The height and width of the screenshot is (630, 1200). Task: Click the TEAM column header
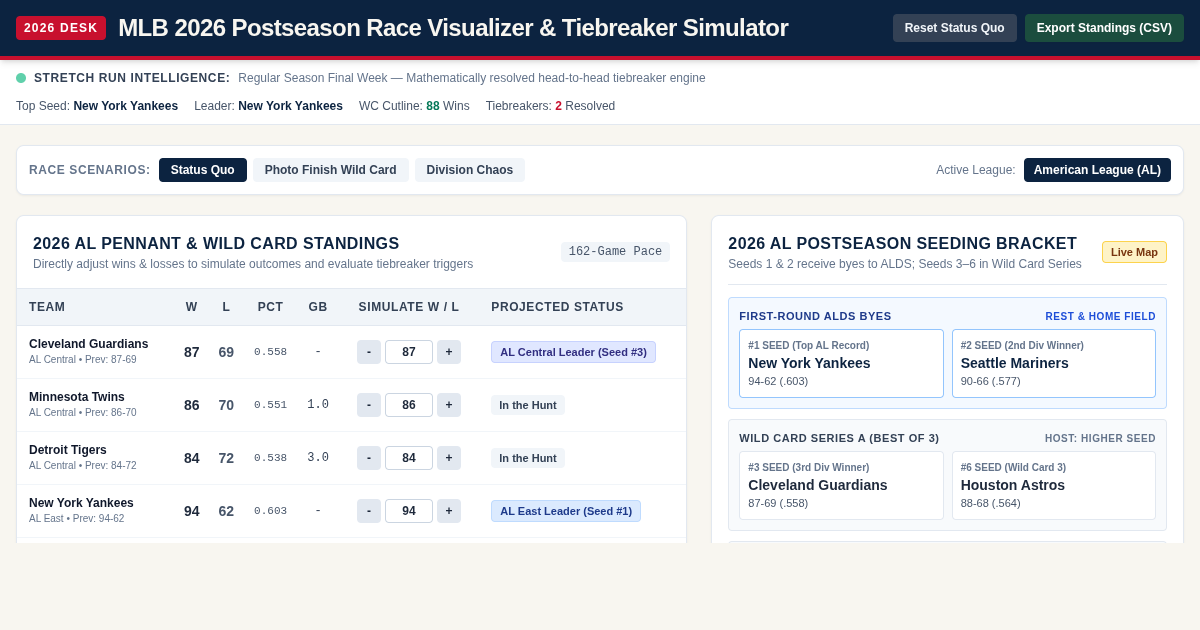click(x=47, y=307)
